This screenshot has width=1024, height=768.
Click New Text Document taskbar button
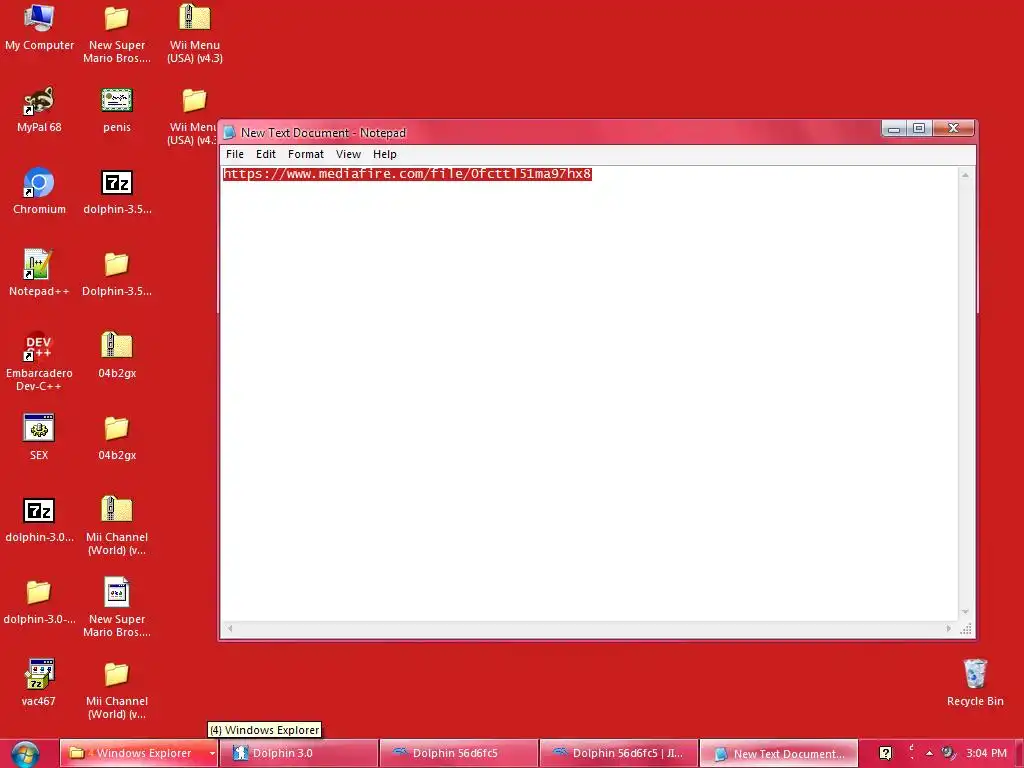coord(778,753)
